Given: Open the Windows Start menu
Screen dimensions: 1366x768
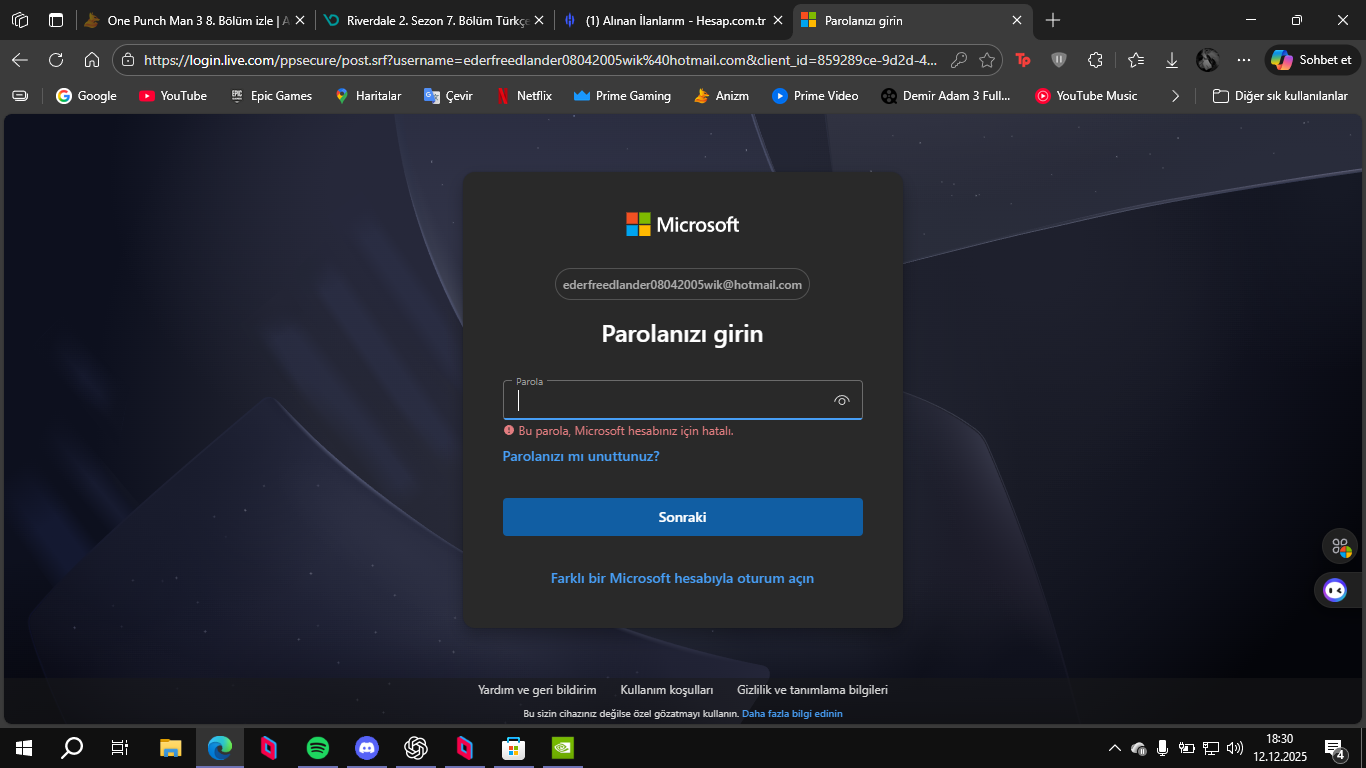Looking at the screenshot, I should (24, 747).
